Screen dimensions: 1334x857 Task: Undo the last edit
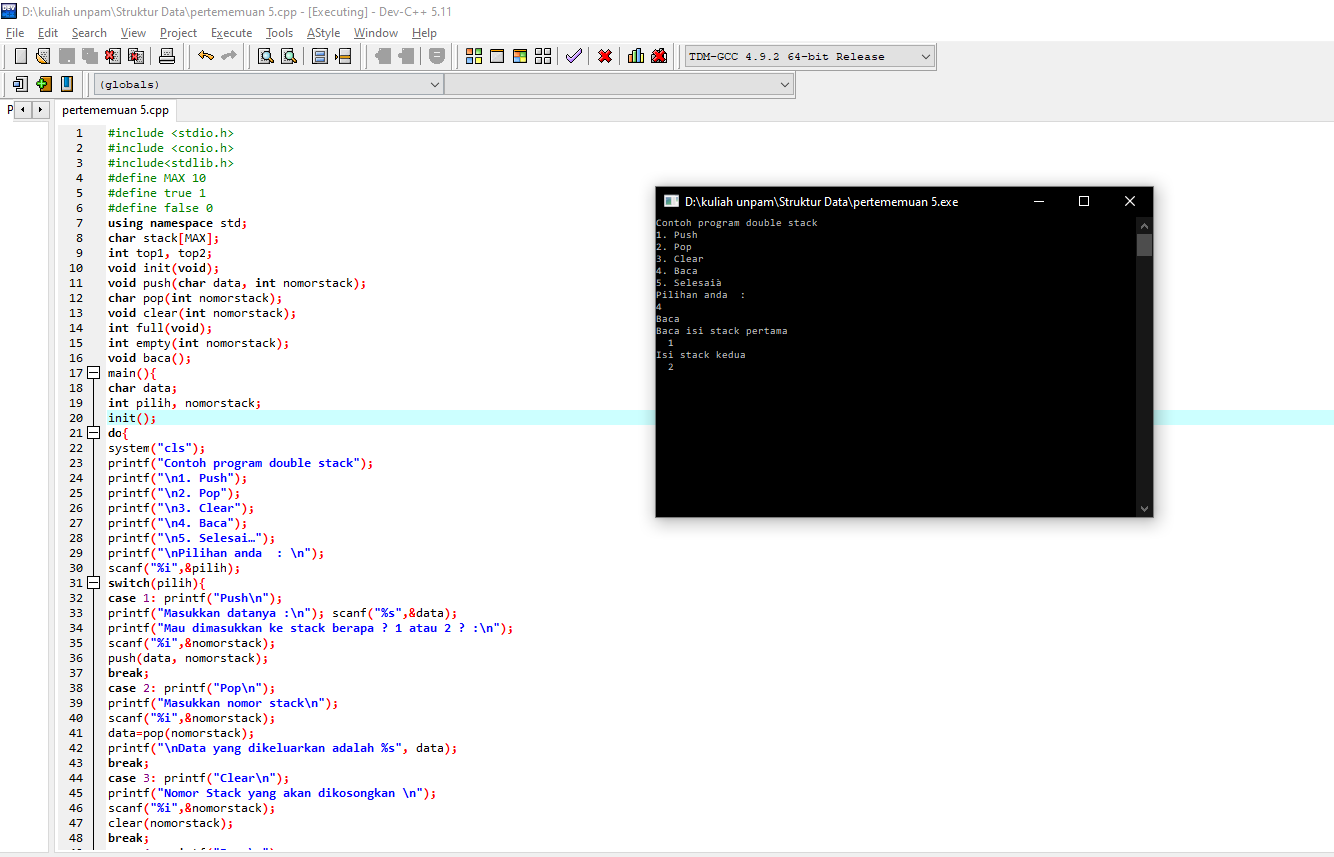205,56
